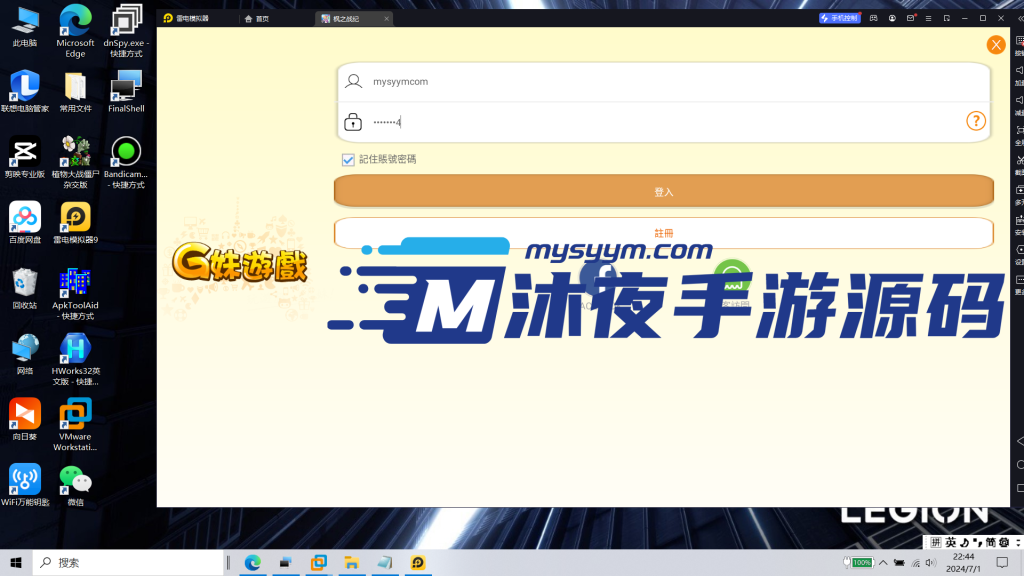Screen dimensions: 1024x576
Task: Expand hidden icons in the system tray
Action: (884, 562)
